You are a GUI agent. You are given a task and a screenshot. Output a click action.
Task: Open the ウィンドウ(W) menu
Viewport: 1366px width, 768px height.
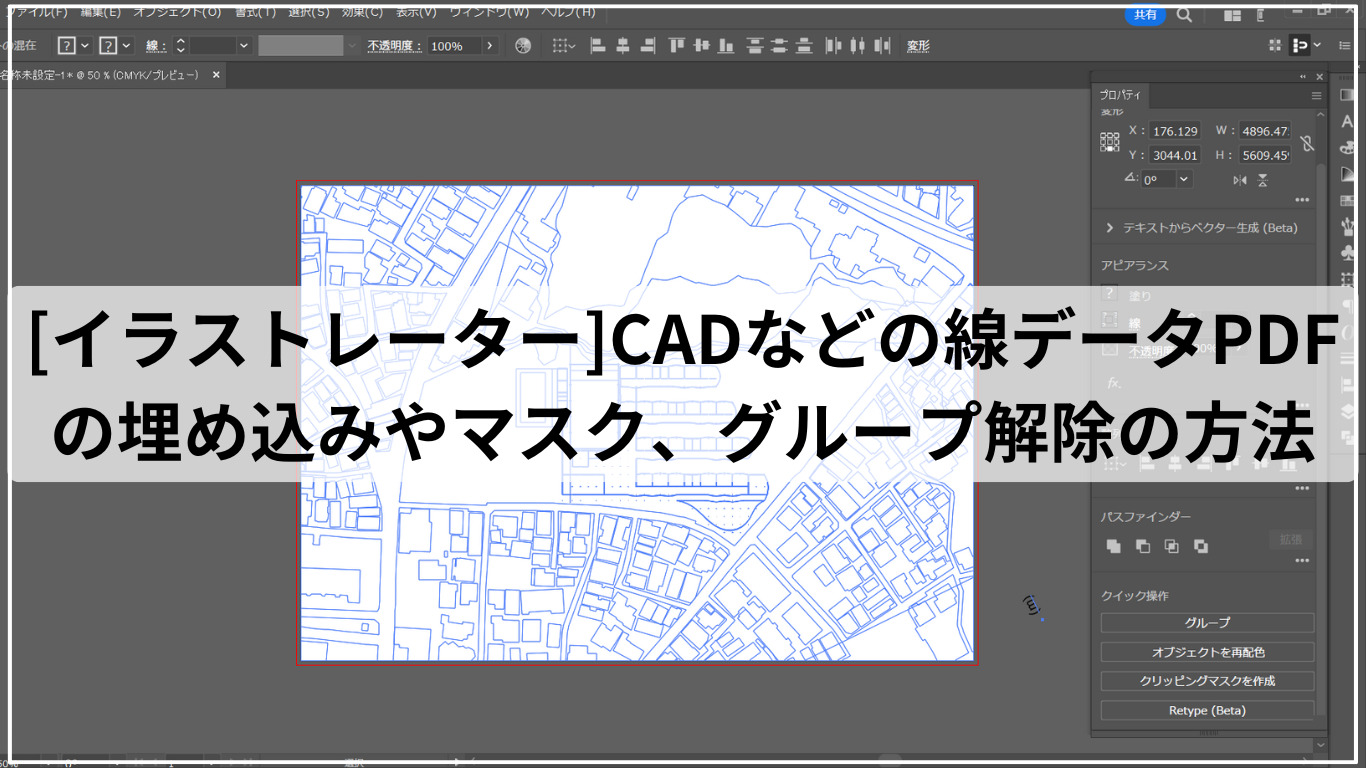tap(489, 12)
